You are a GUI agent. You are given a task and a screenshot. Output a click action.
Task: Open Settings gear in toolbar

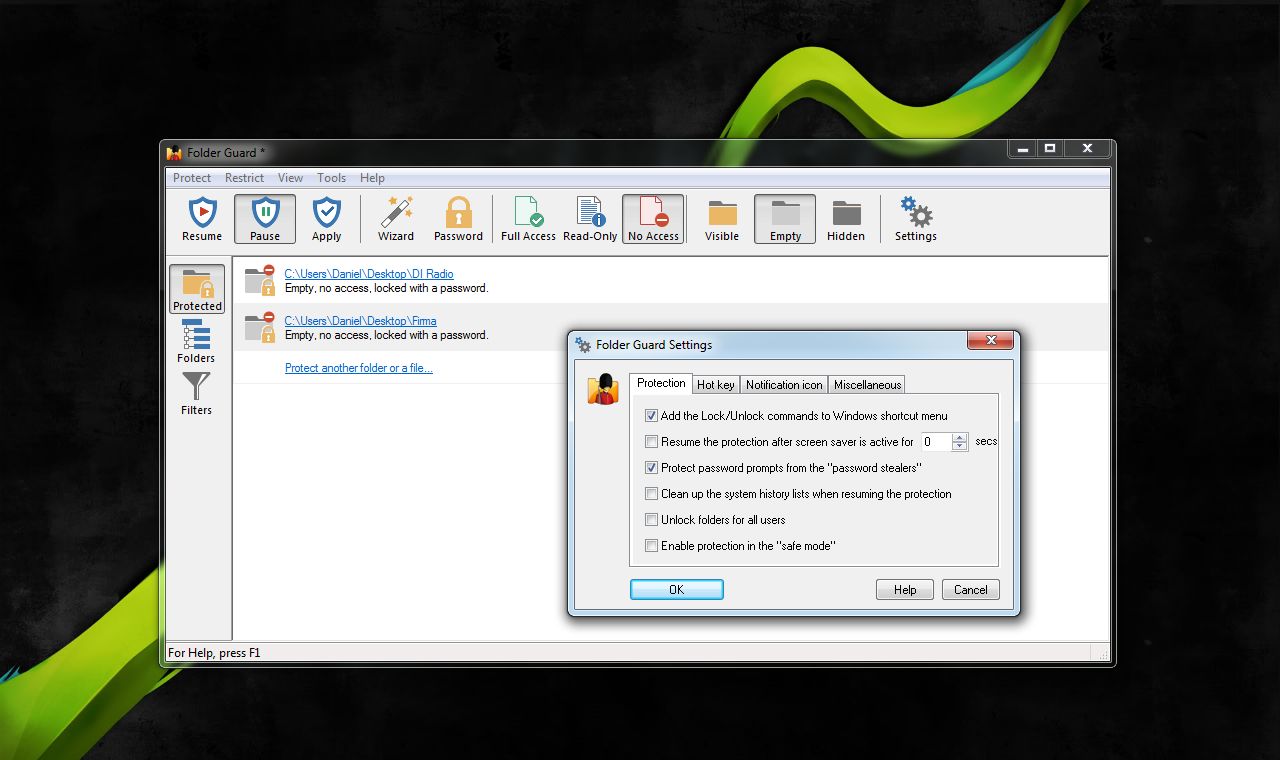pos(916,219)
